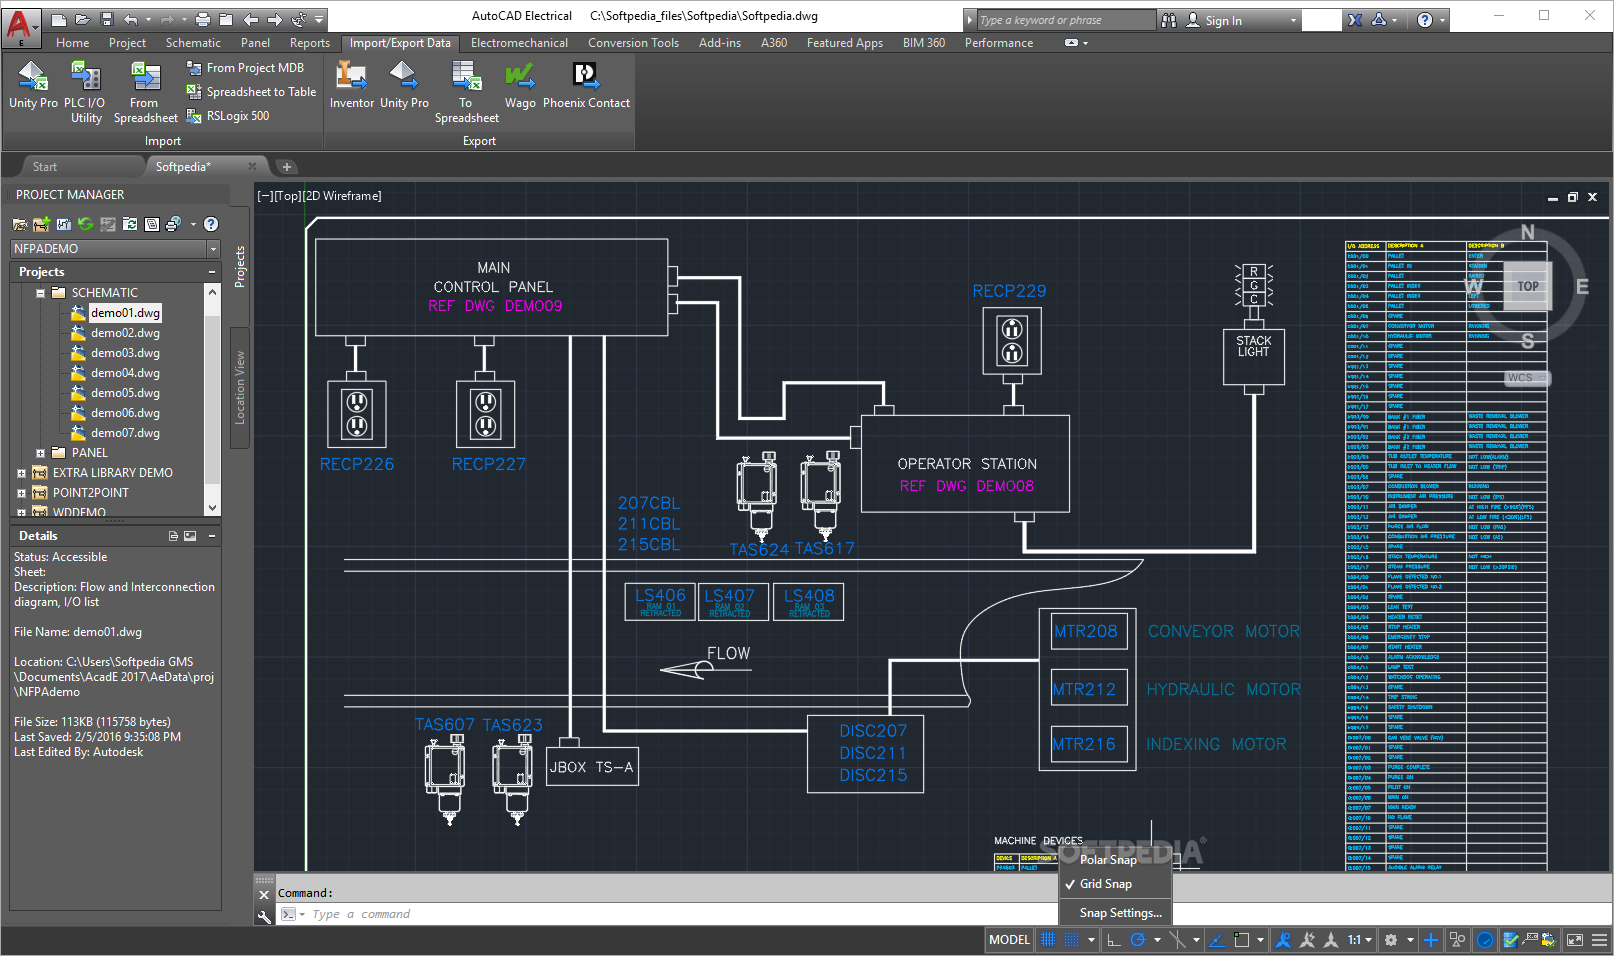Collapse the Details section with minus

(212, 536)
